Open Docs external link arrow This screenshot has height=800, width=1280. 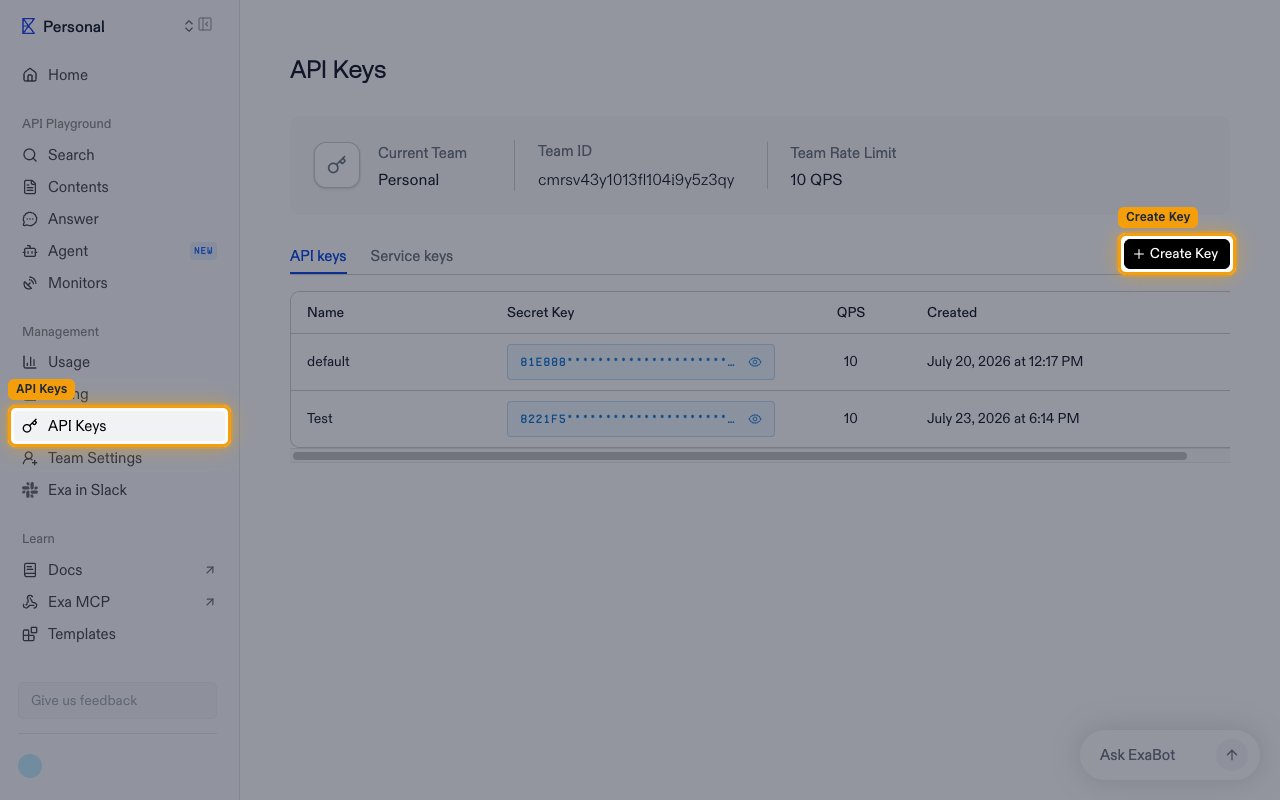coord(210,570)
